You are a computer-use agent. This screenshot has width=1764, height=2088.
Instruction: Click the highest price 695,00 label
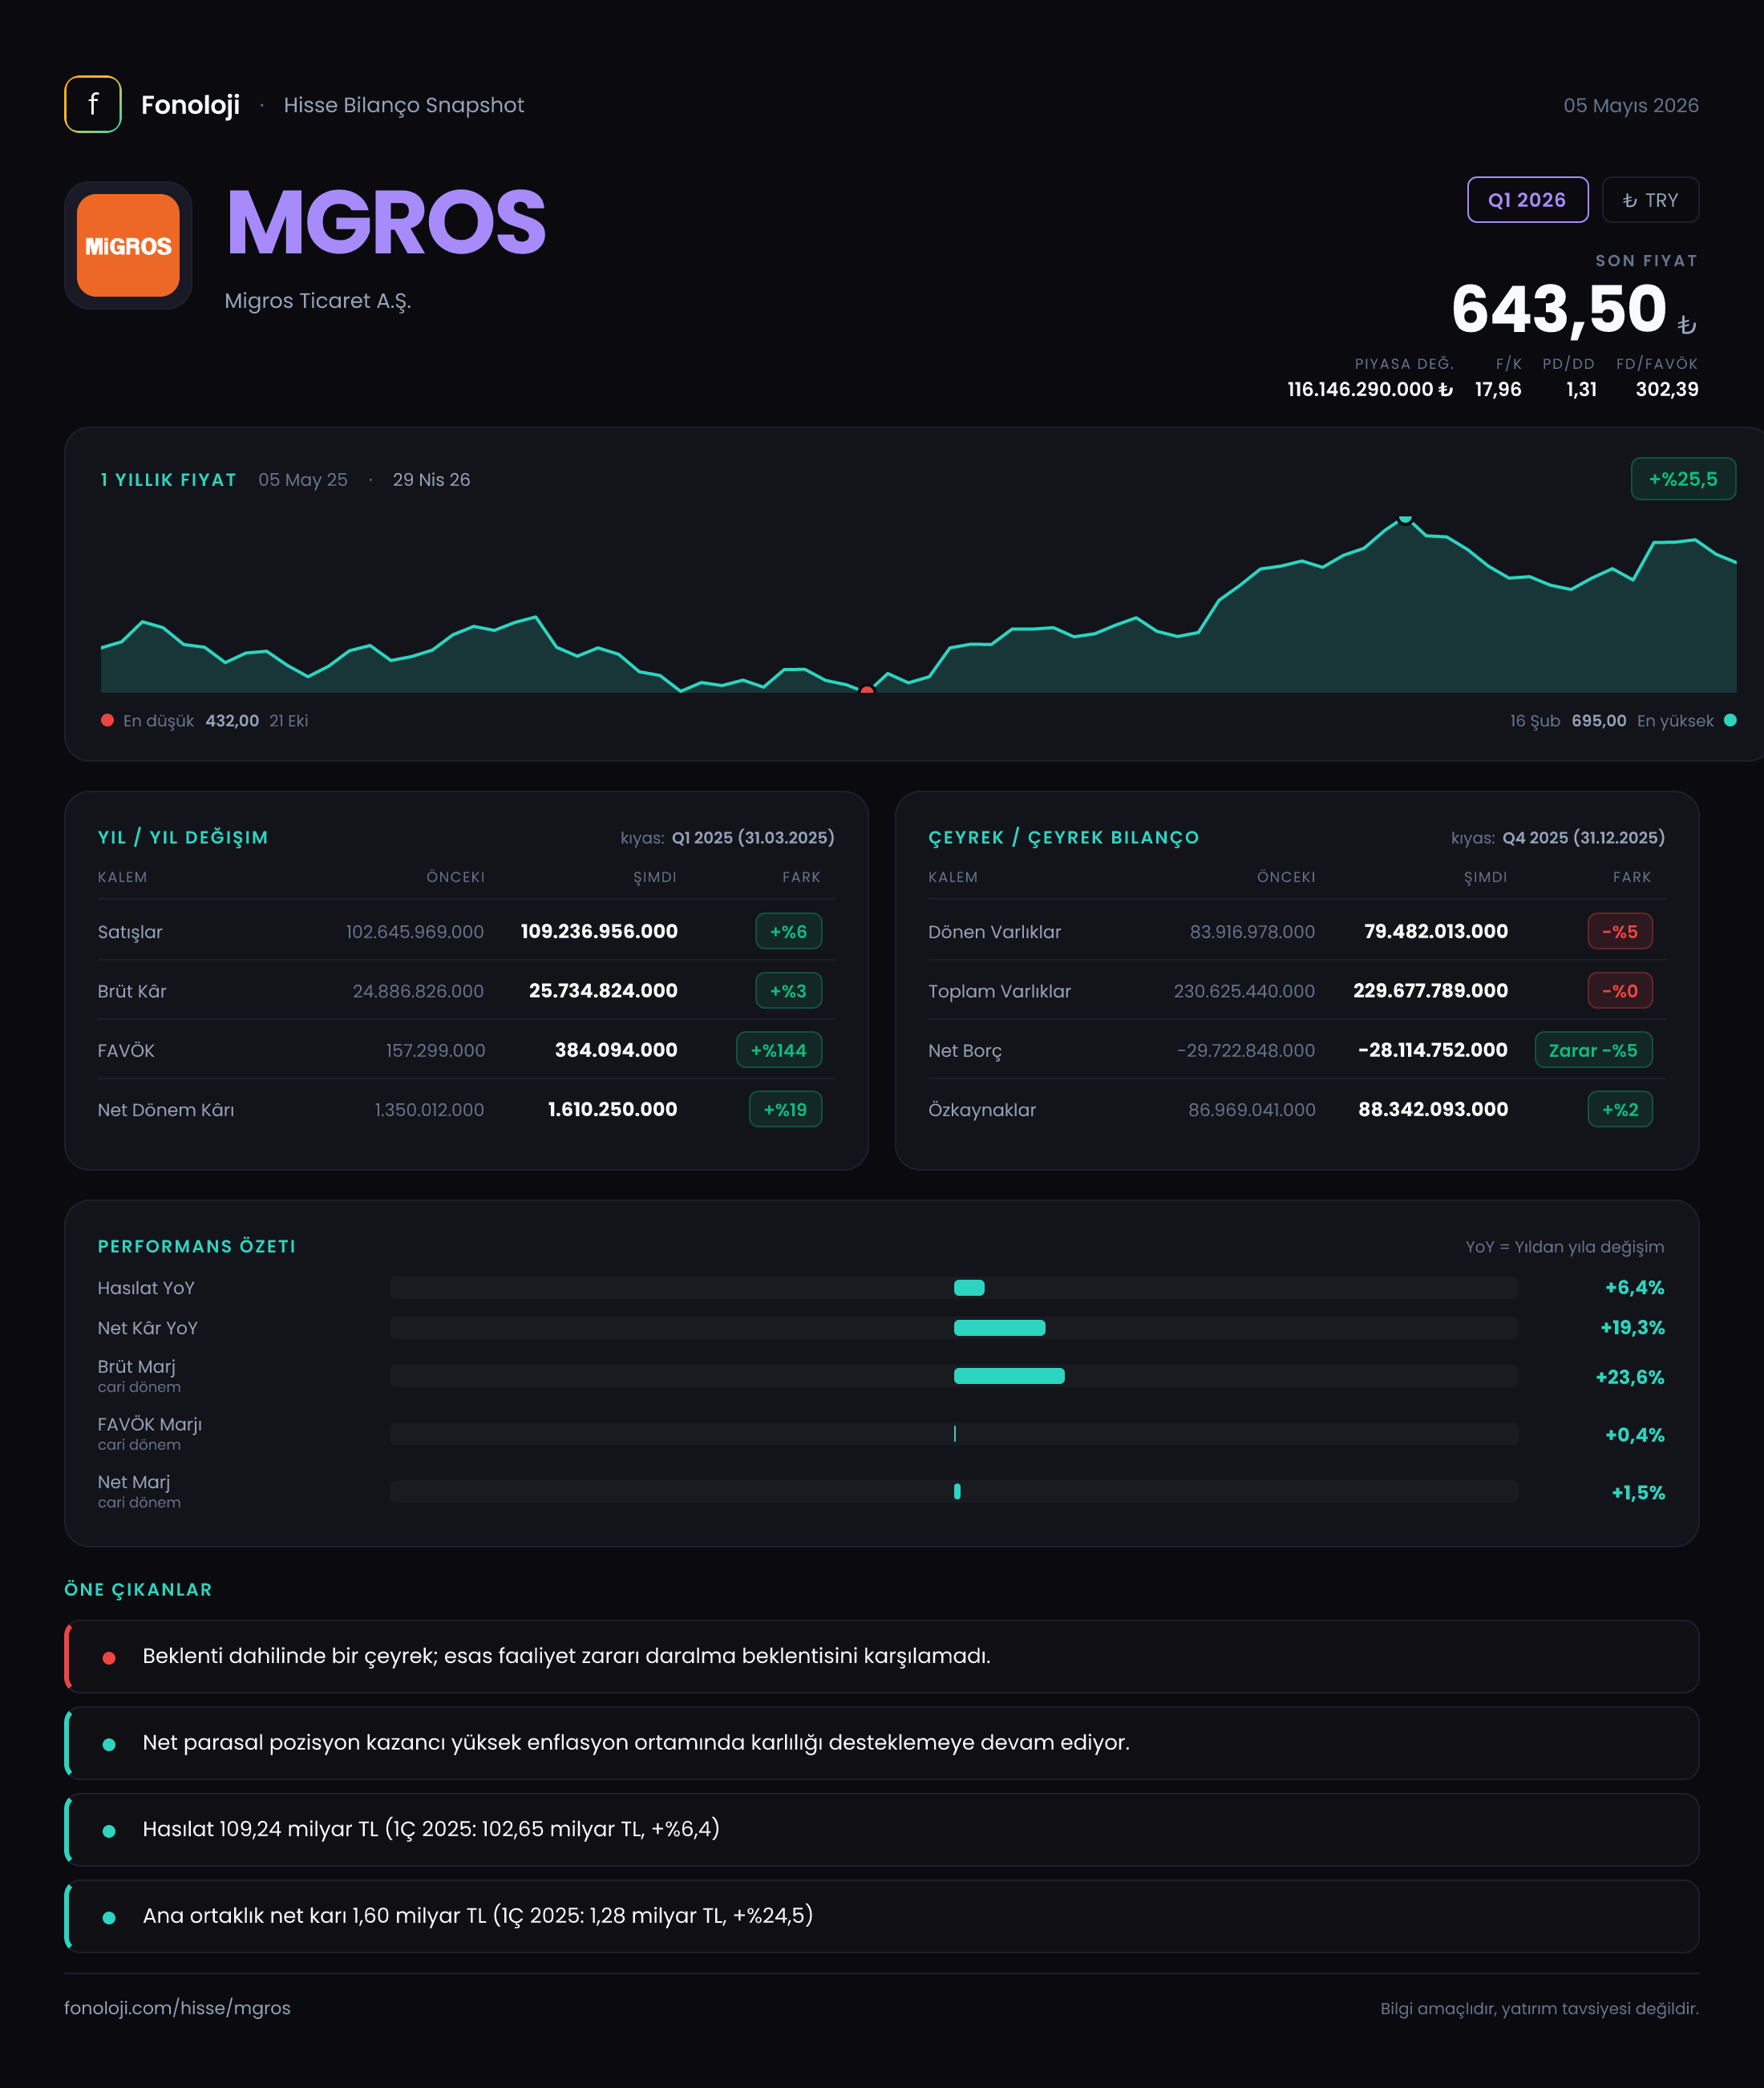(x=1598, y=721)
